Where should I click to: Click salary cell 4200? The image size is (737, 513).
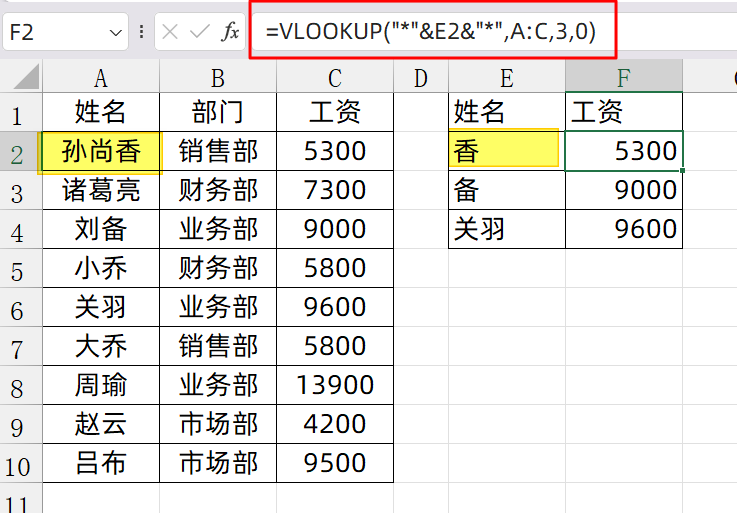coord(335,425)
